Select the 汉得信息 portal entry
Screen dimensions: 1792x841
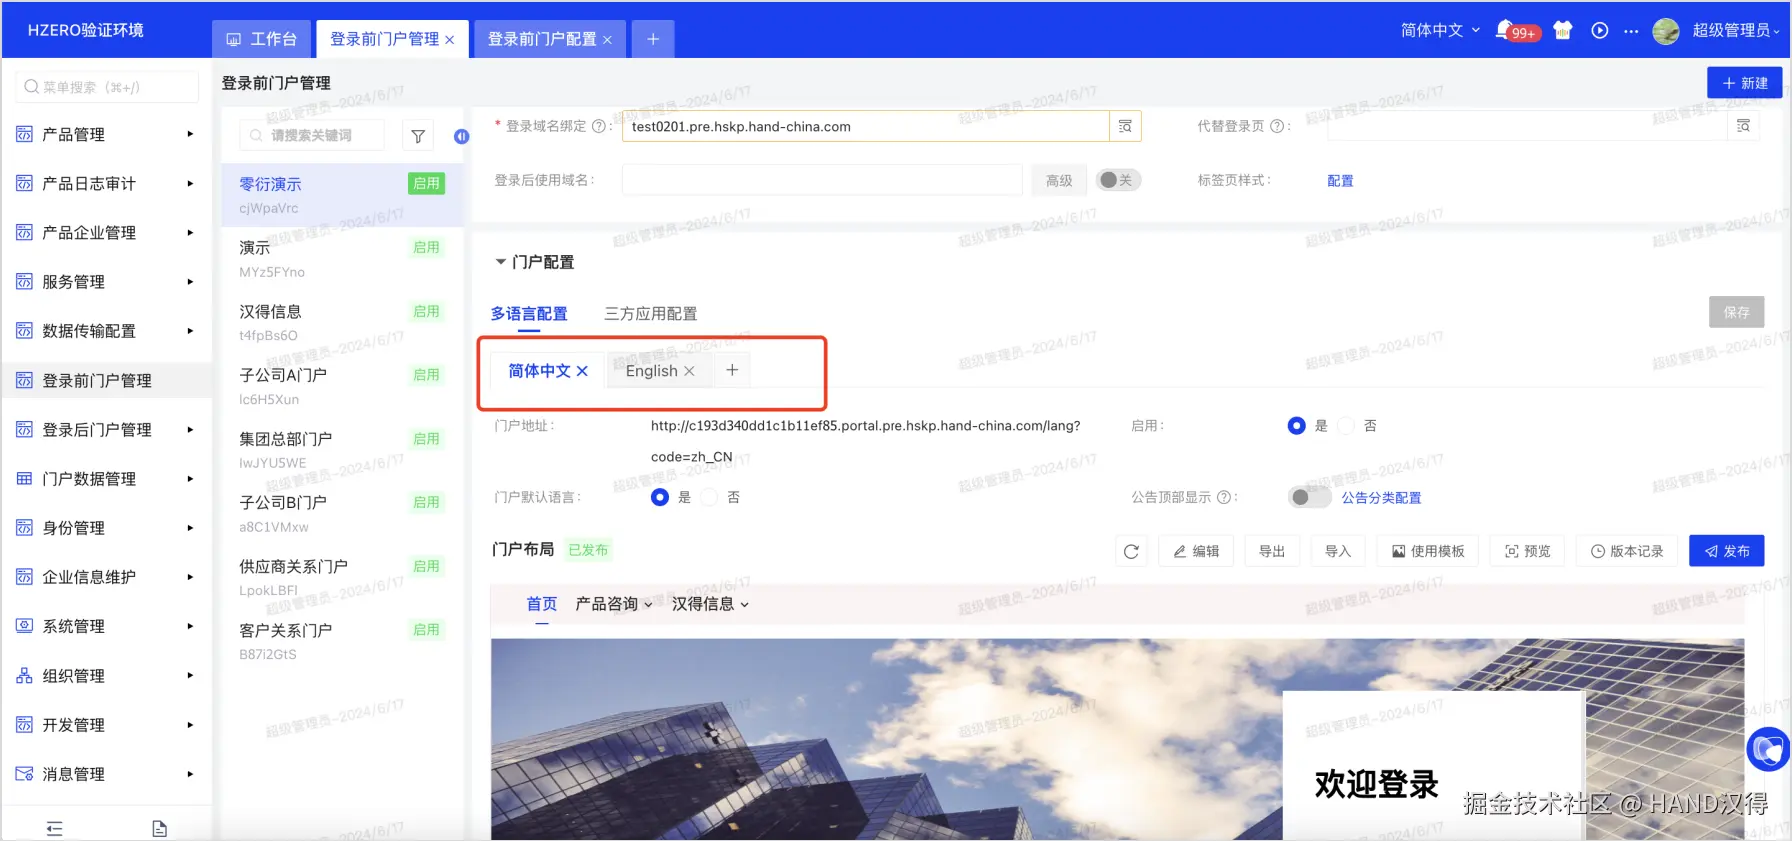(x=342, y=322)
